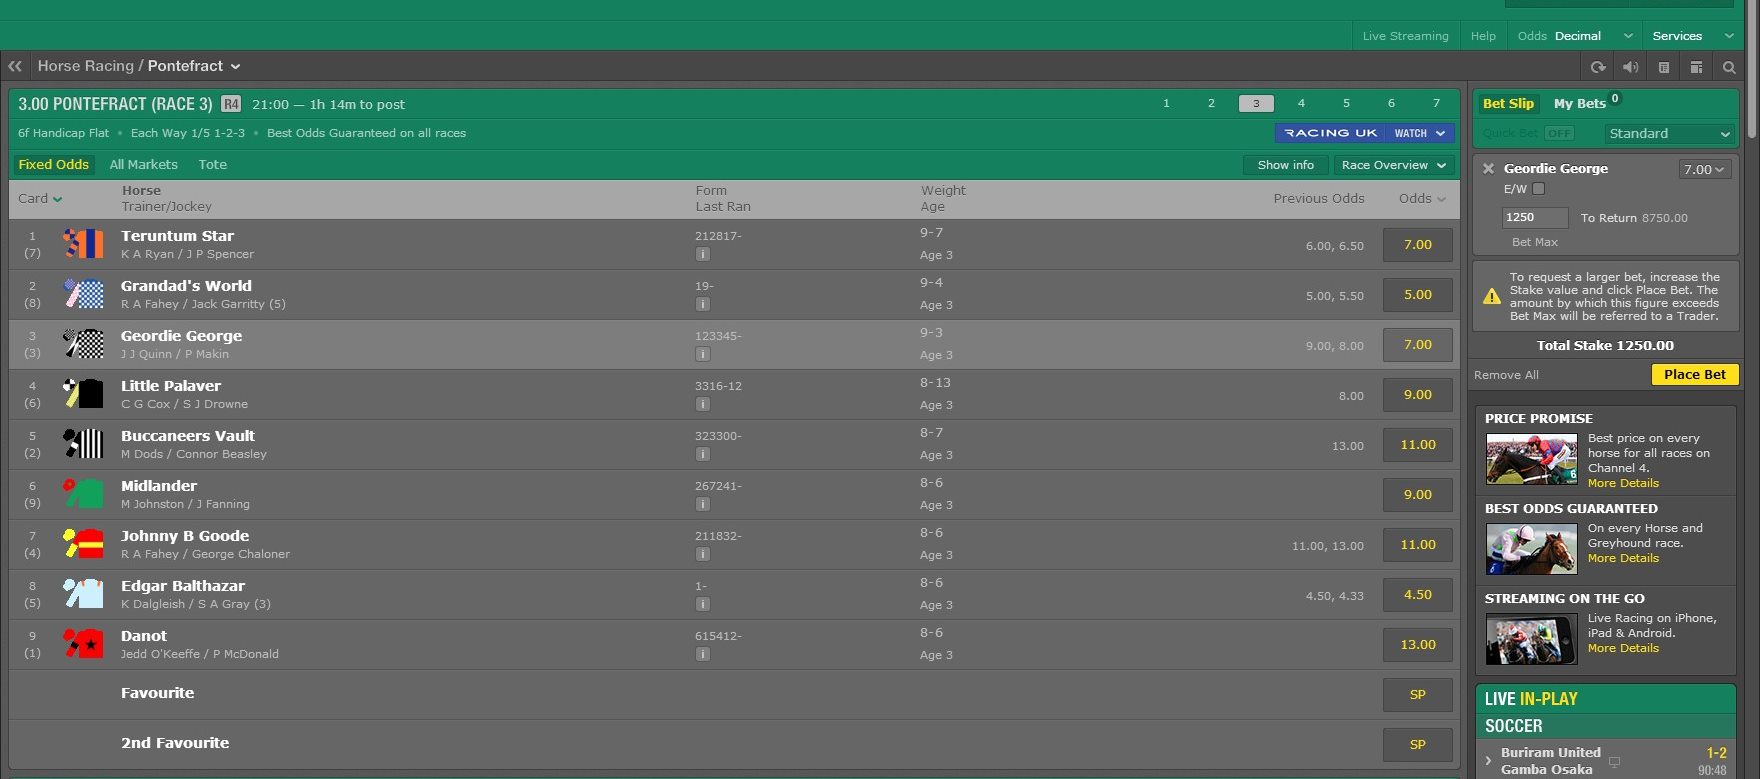Image resolution: width=1760 pixels, height=779 pixels.
Task: Remove Geordie George via the X icon
Action: [1488, 169]
